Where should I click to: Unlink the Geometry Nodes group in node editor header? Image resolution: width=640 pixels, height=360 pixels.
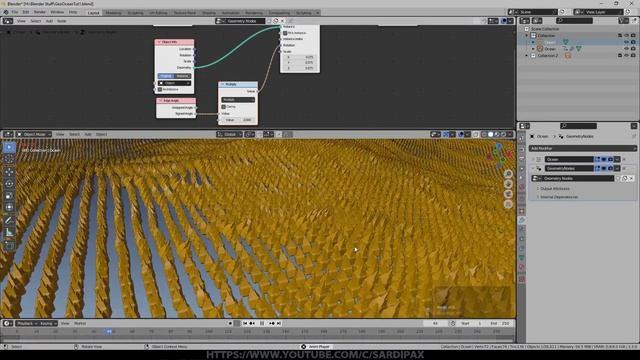pyautogui.click(x=282, y=21)
